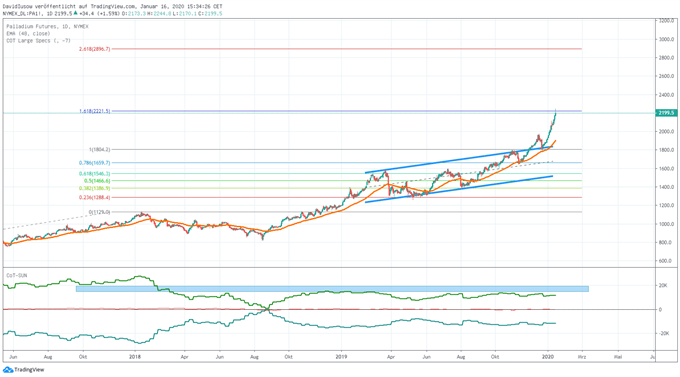
Task: Click the 1600.0 price axis label
Action: (x=667, y=168)
